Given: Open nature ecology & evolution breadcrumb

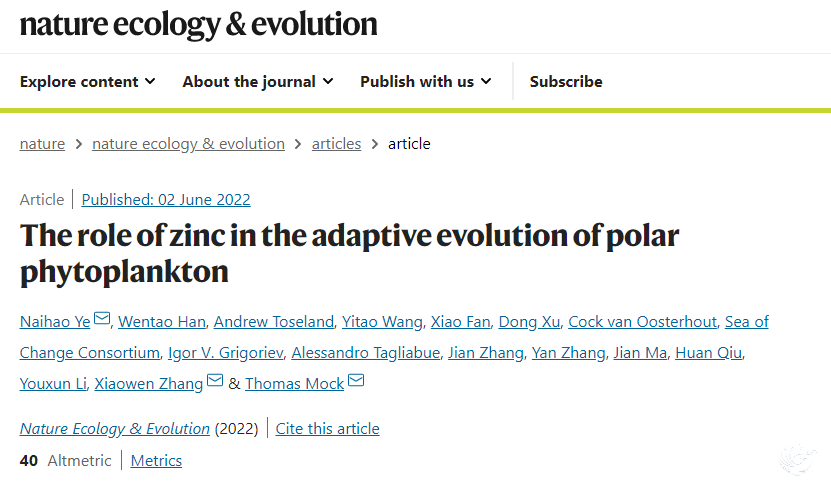Looking at the screenshot, I should [188, 144].
